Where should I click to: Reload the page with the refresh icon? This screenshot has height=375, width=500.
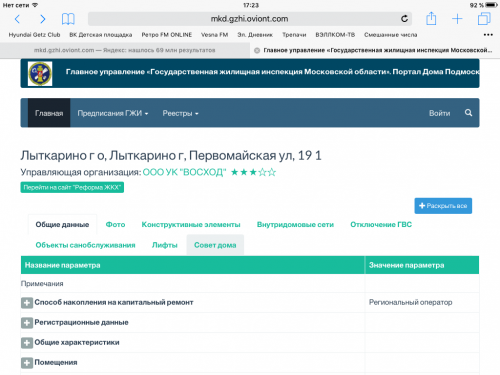[404, 19]
